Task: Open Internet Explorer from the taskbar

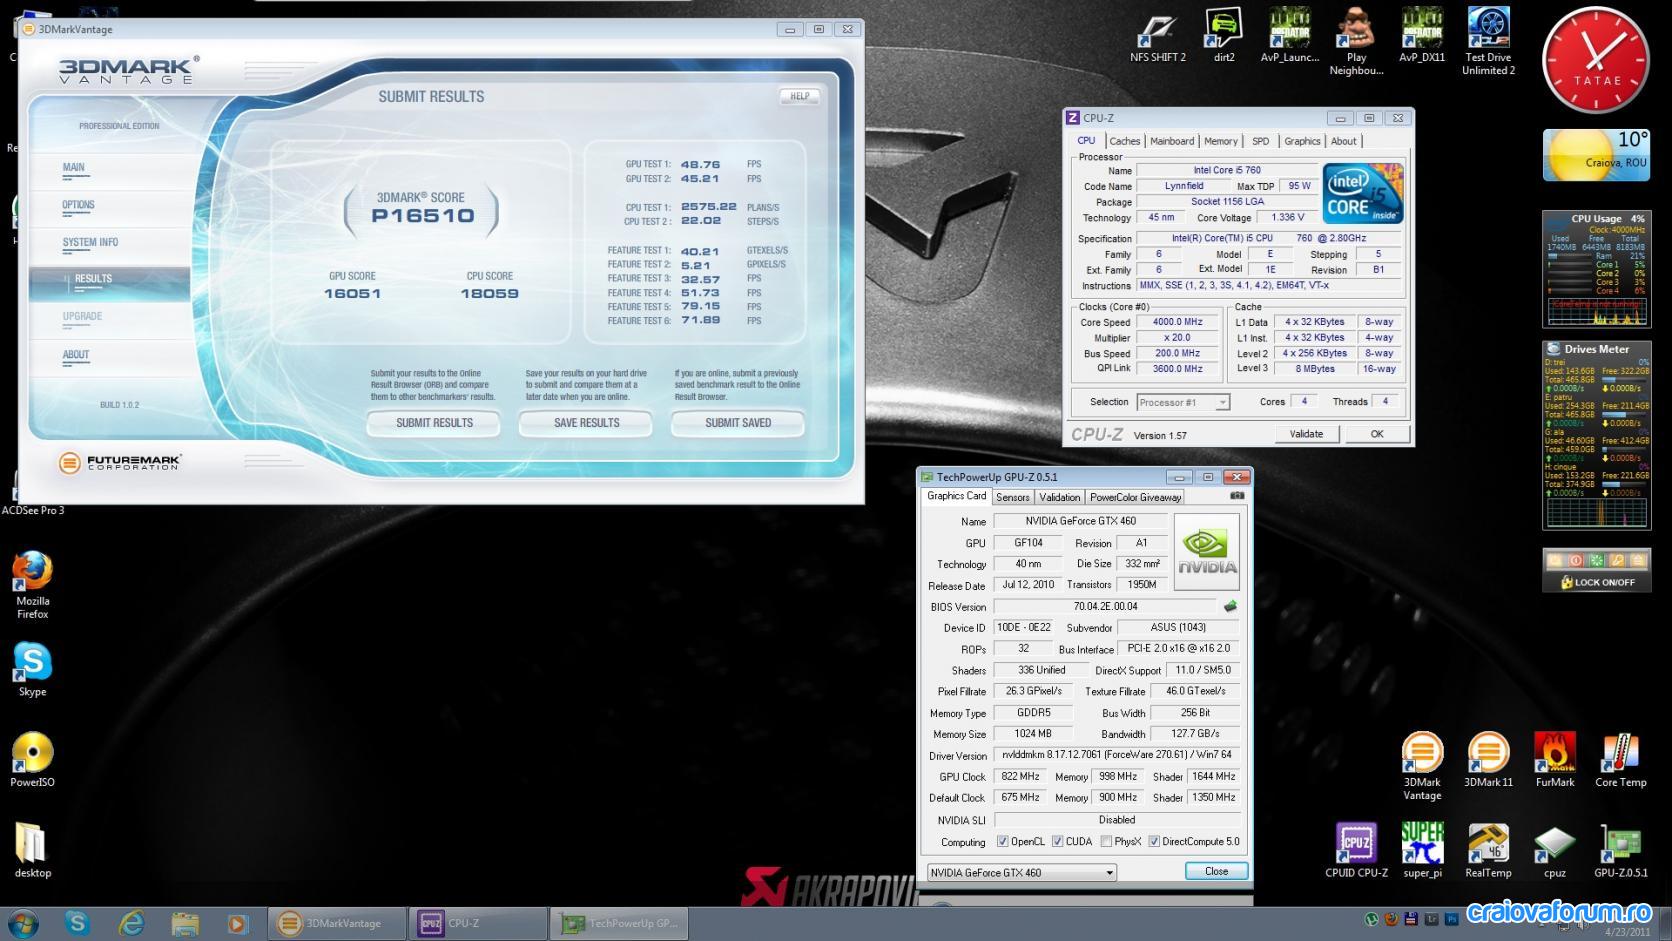Action: [x=131, y=923]
